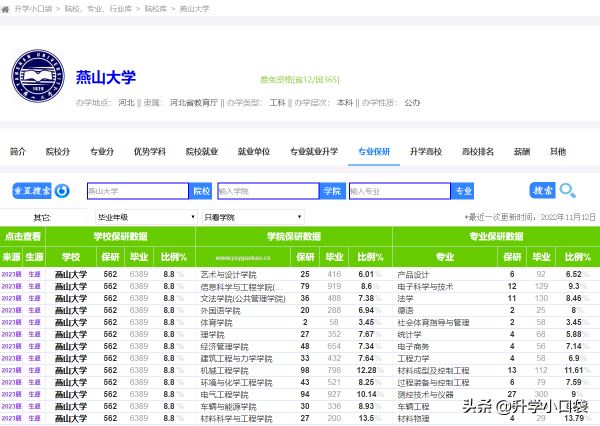The width and height of the screenshot is (600, 426).
Task: Click 生源 link in 体育学院 row
Action: pyautogui.click(x=34, y=322)
